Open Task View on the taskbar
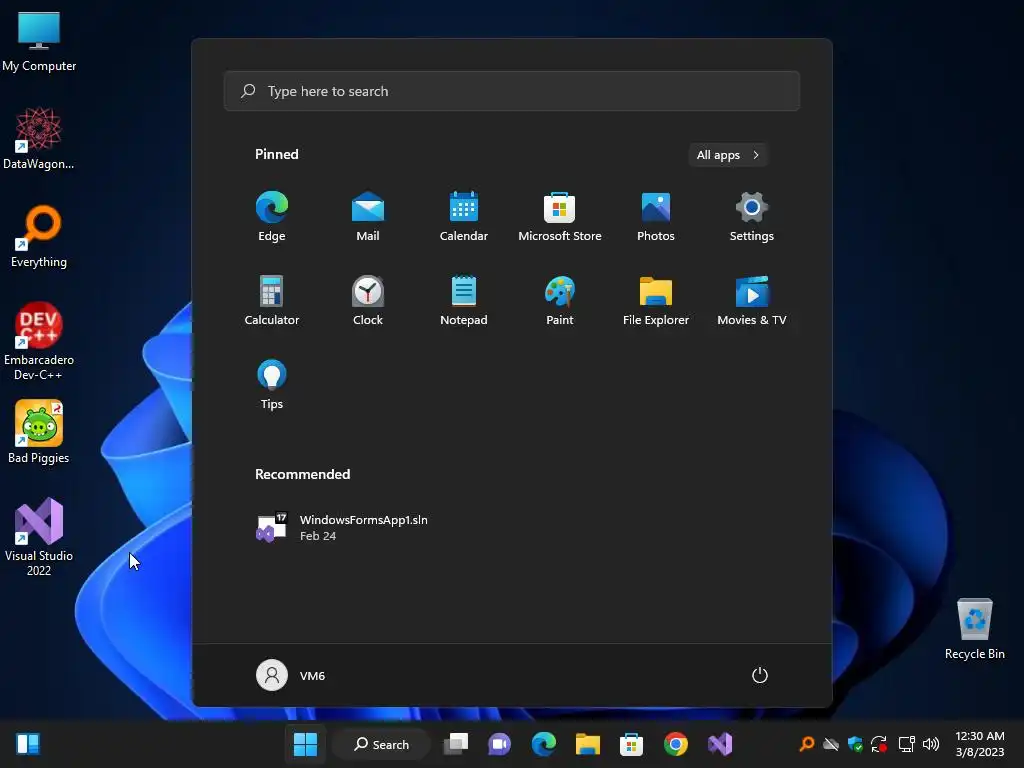Screen dimensions: 1024x768 456,744
